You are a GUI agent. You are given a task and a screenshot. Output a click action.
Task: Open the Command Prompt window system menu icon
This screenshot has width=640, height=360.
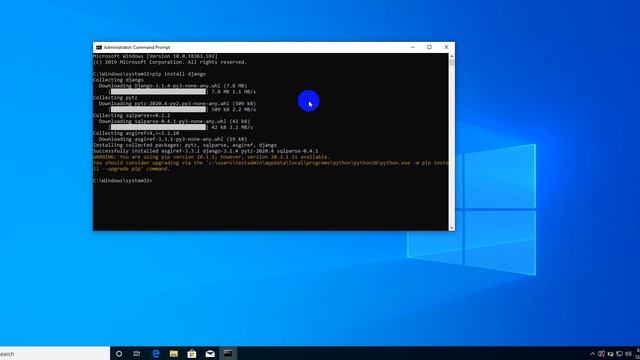pos(99,47)
